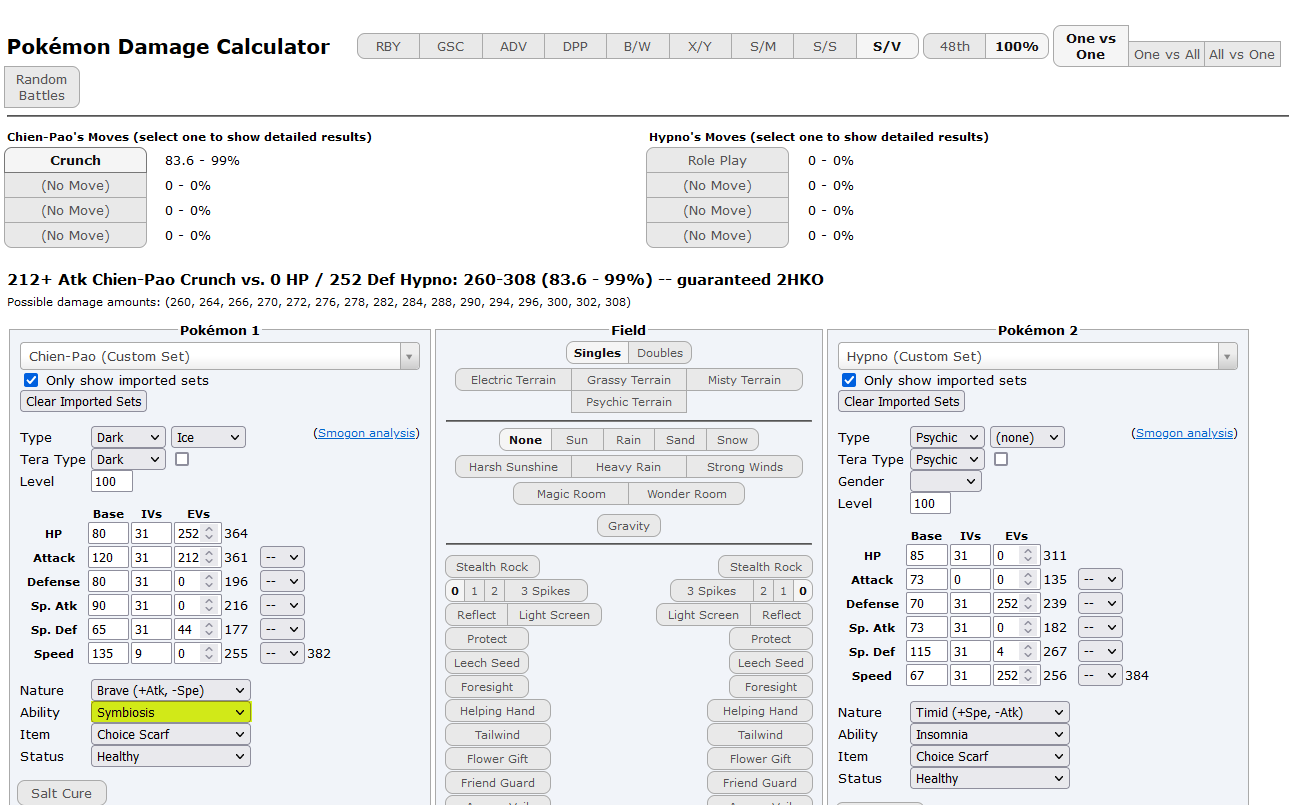Choose the DPP generation tab
The width and height of the screenshot is (1289, 805).
pyautogui.click(x=575, y=46)
